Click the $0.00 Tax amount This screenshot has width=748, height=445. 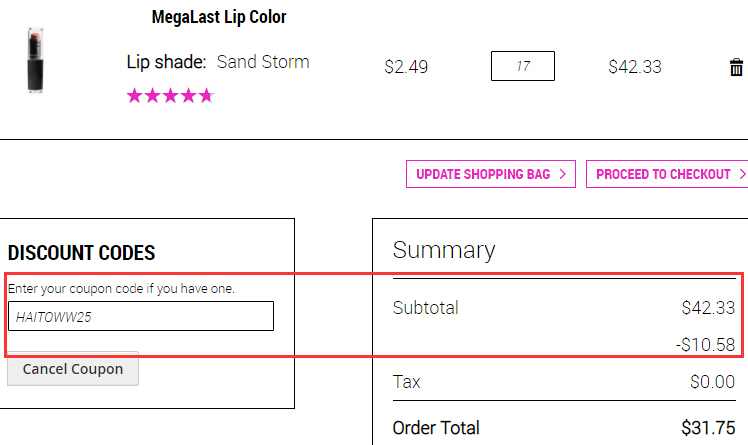712,382
